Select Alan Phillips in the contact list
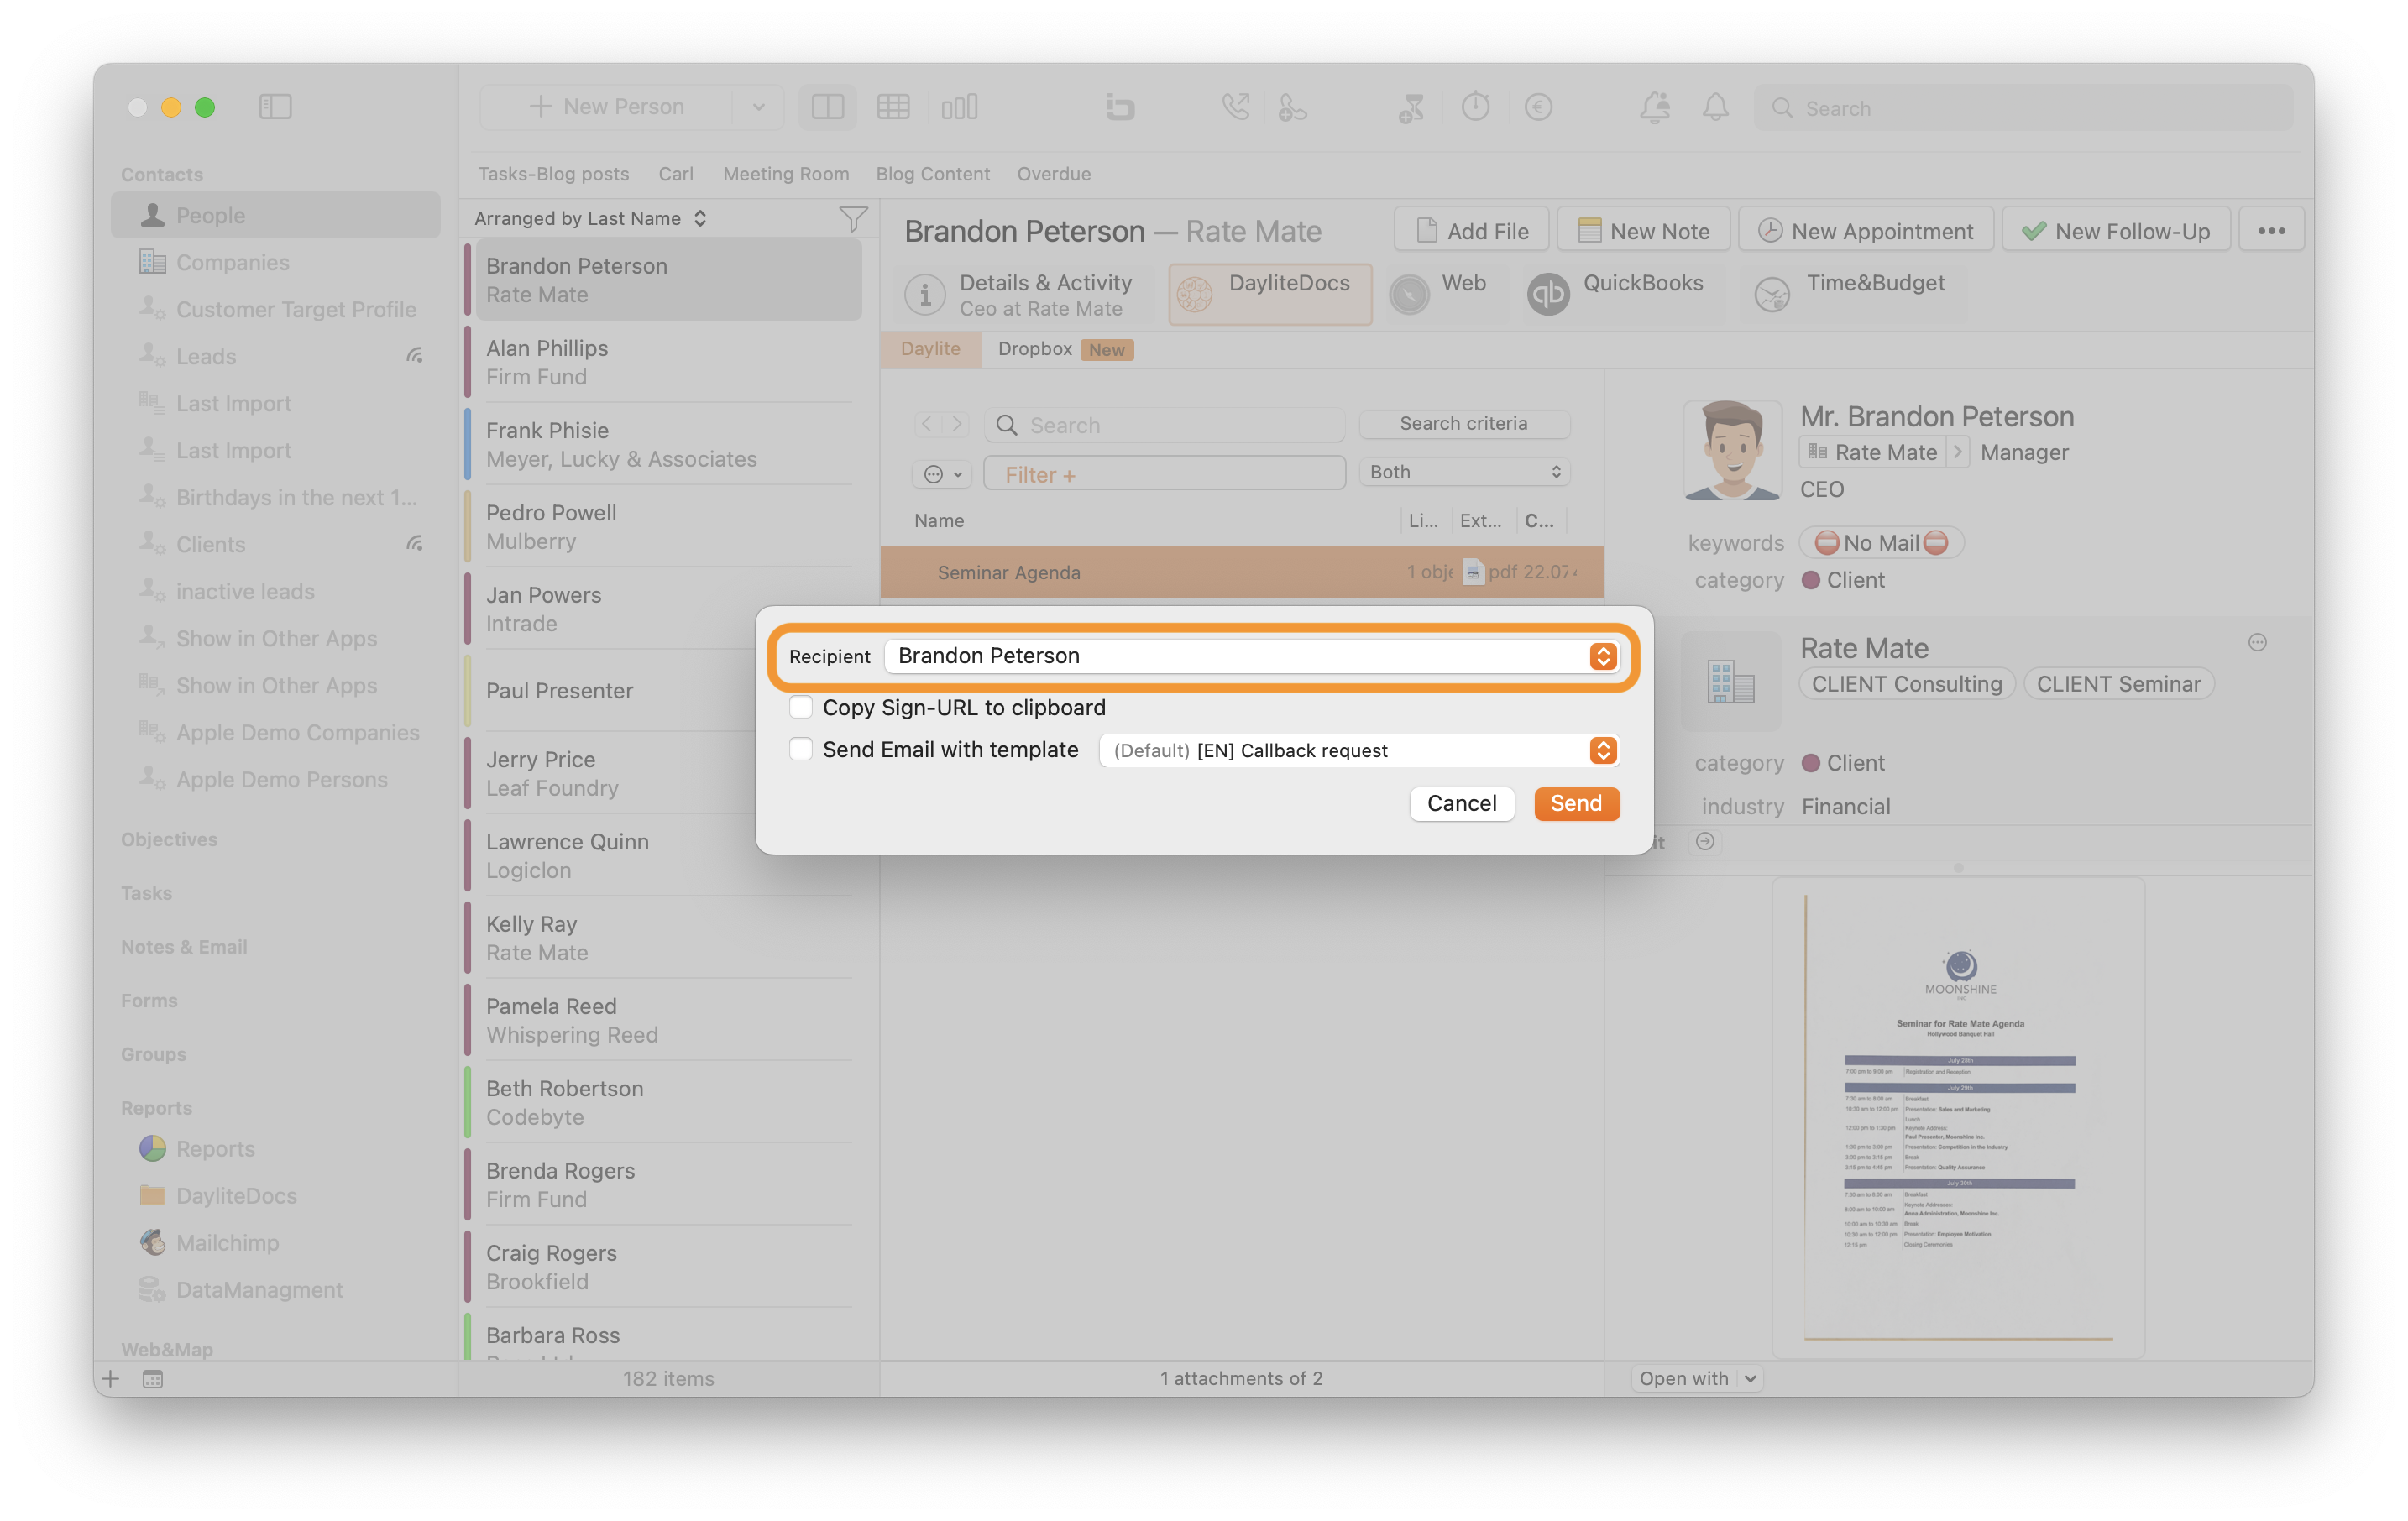This screenshot has width=2408, height=1521. [x=667, y=362]
